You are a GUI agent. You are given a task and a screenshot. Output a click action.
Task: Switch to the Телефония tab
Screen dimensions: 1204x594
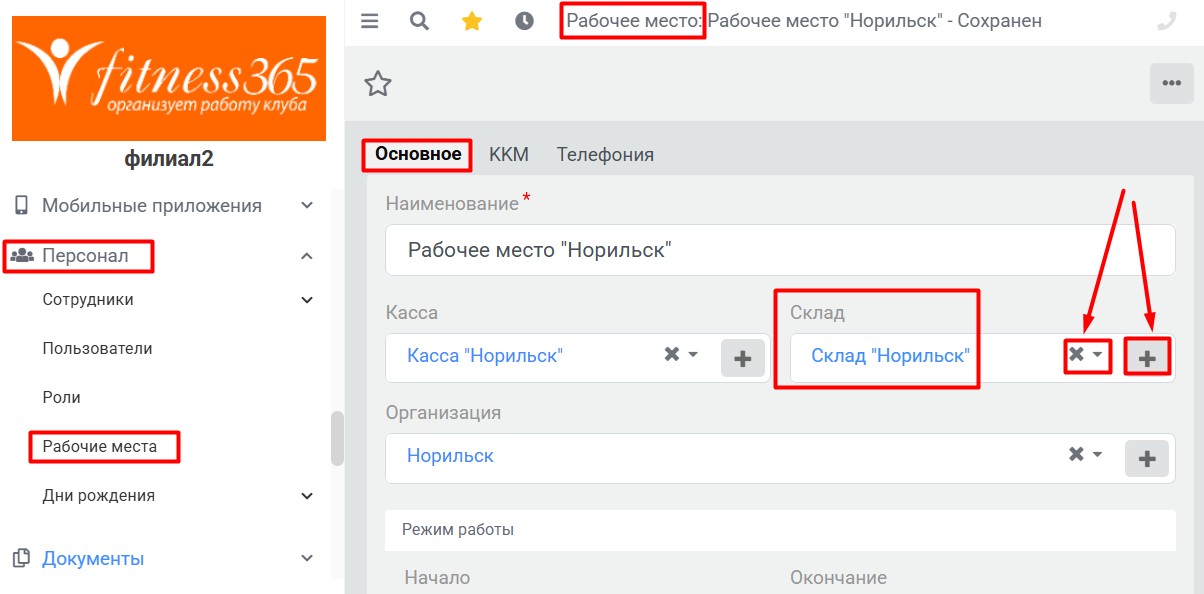point(605,154)
